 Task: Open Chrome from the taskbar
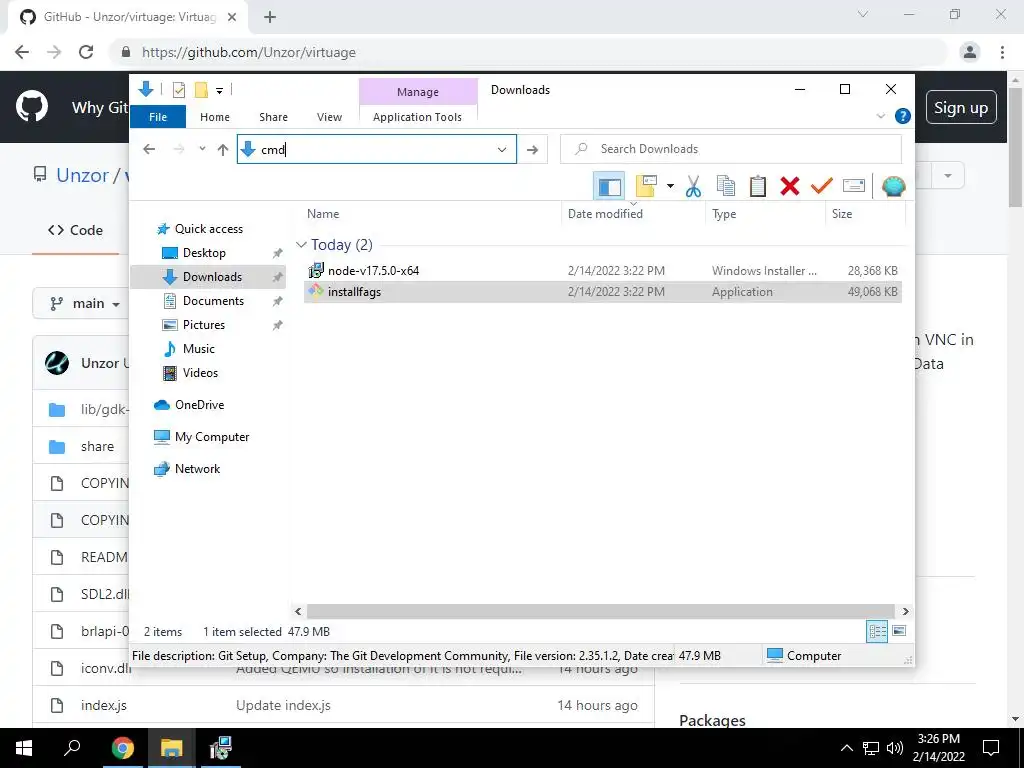point(122,748)
